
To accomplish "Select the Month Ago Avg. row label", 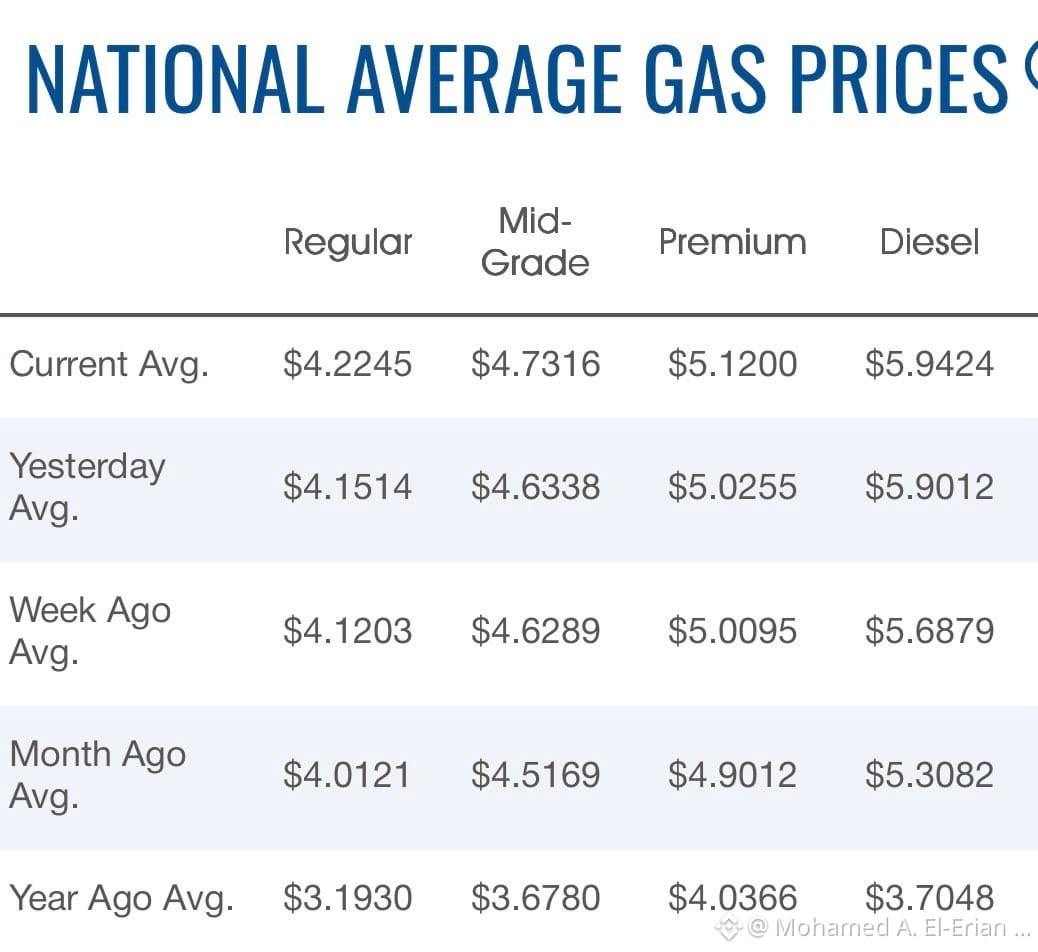I will (x=98, y=775).
